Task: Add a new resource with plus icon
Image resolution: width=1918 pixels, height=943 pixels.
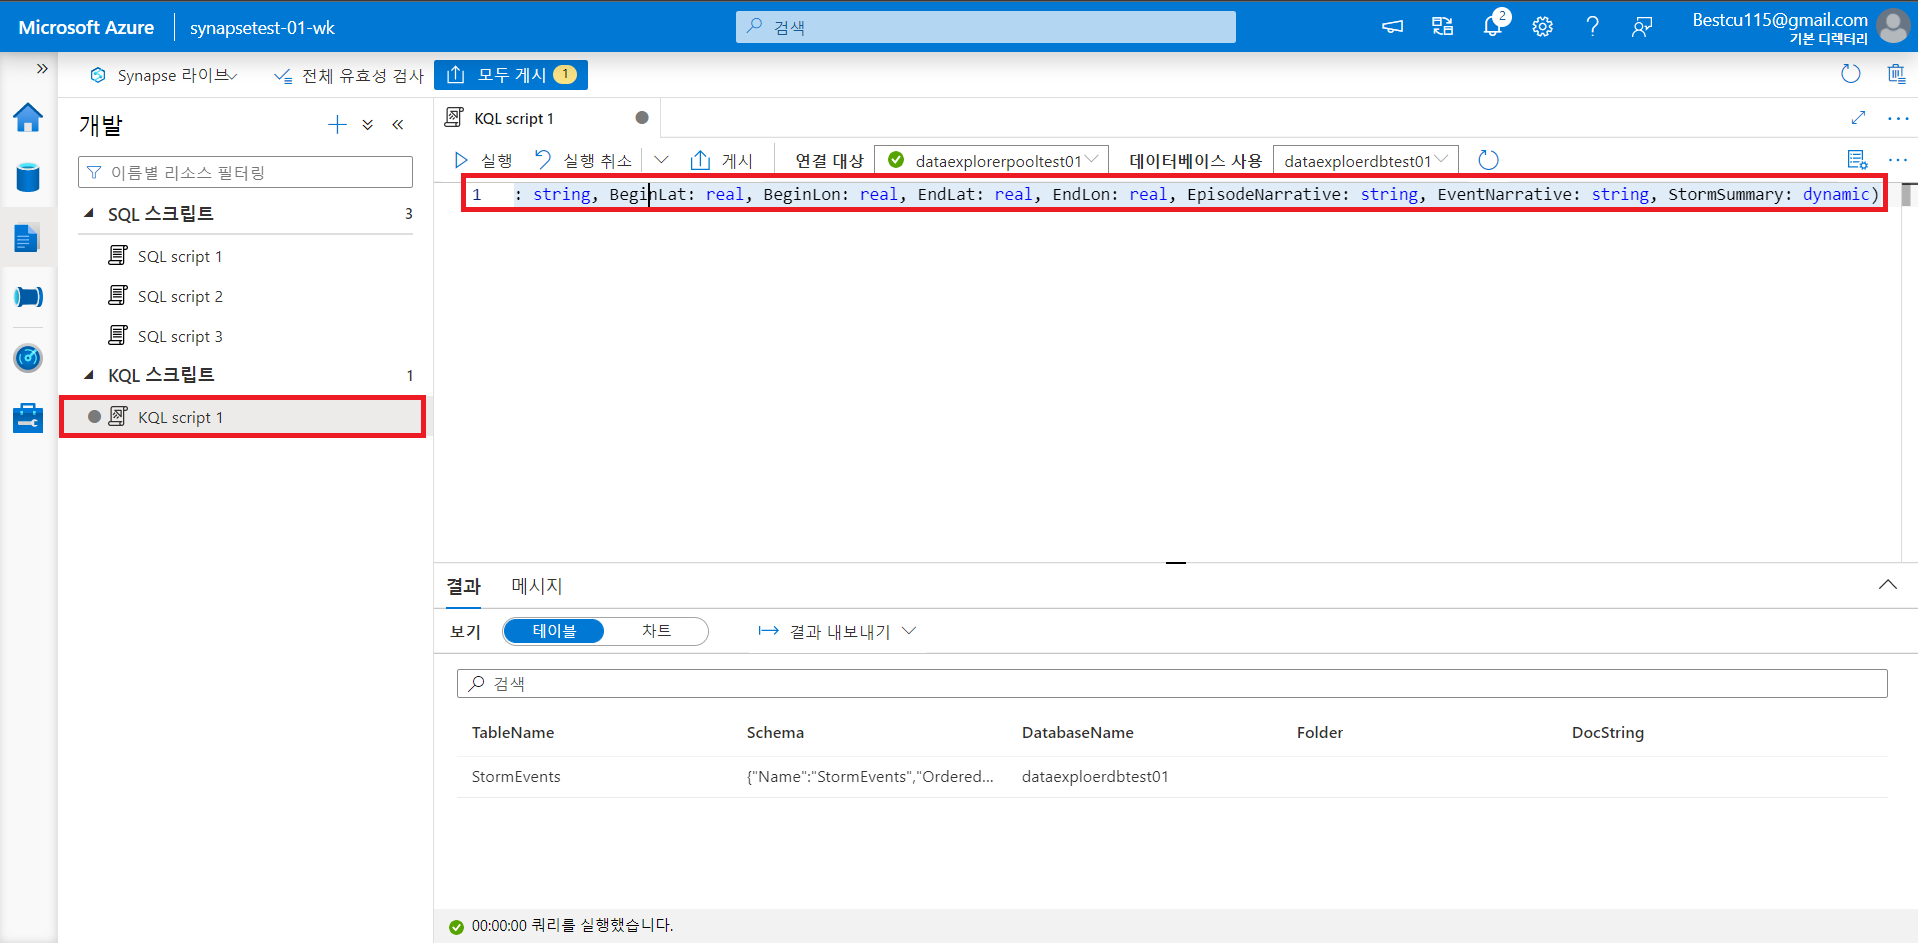Action: click(337, 125)
